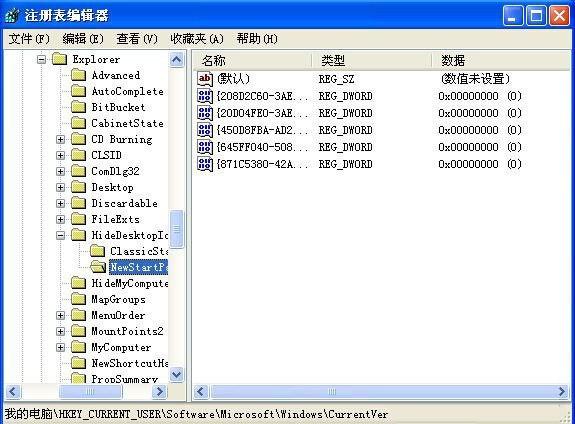
Task: Click the tree pane horizontal scroll thumb
Action: coord(90,392)
